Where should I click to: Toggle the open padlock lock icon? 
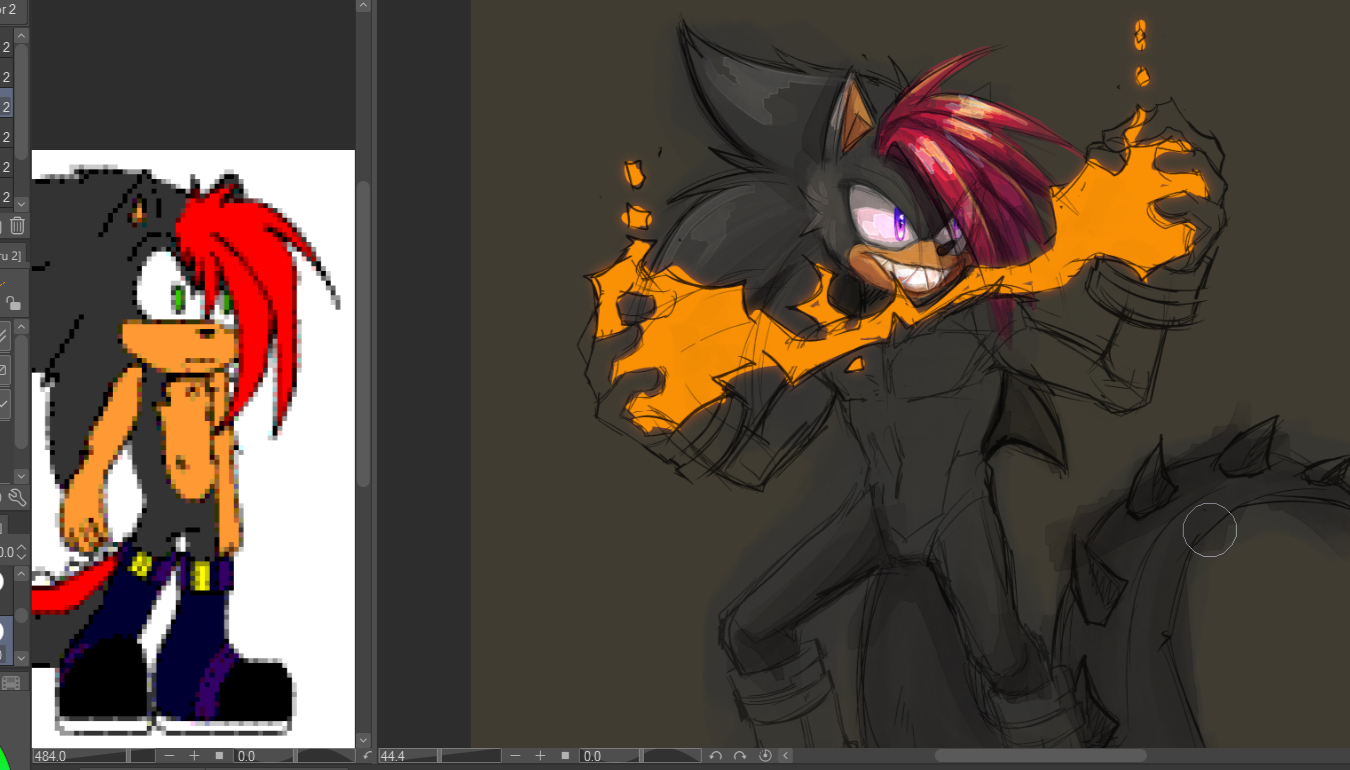pyautogui.click(x=12, y=302)
